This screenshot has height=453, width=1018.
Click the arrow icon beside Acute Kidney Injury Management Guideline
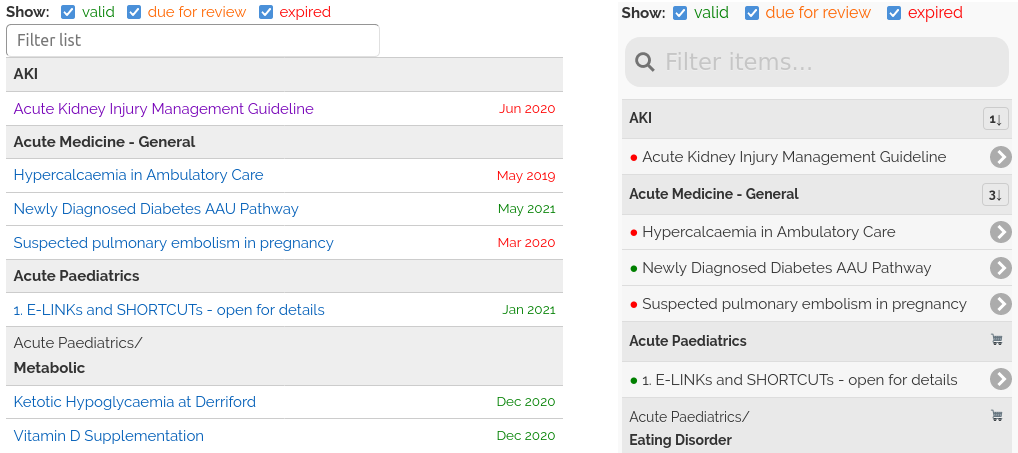point(1000,157)
